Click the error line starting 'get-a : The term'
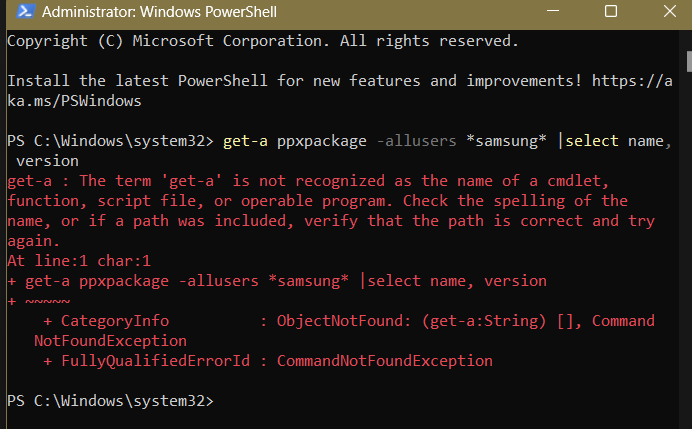Viewport: 692px width, 429px height. click(x=308, y=181)
